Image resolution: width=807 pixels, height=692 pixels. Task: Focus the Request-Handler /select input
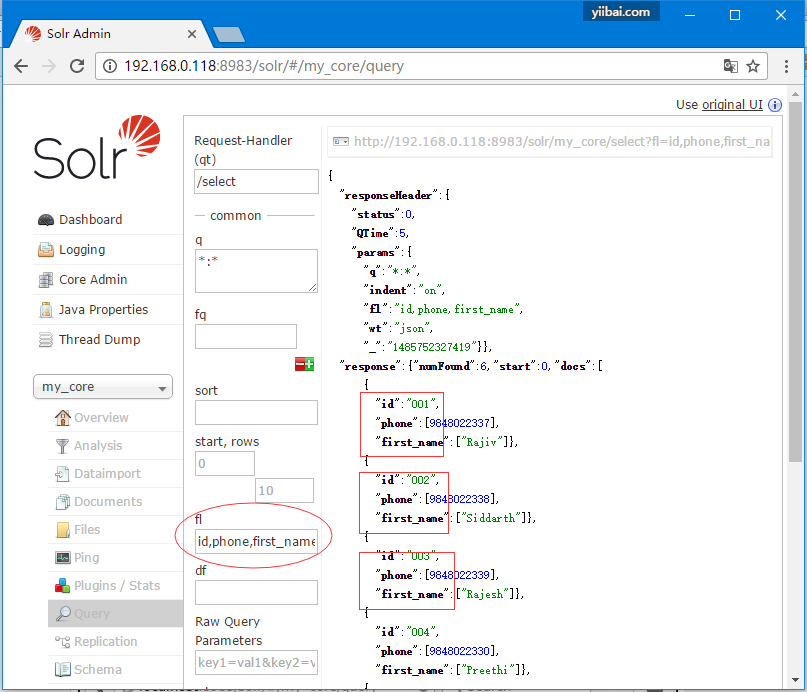coord(256,182)
